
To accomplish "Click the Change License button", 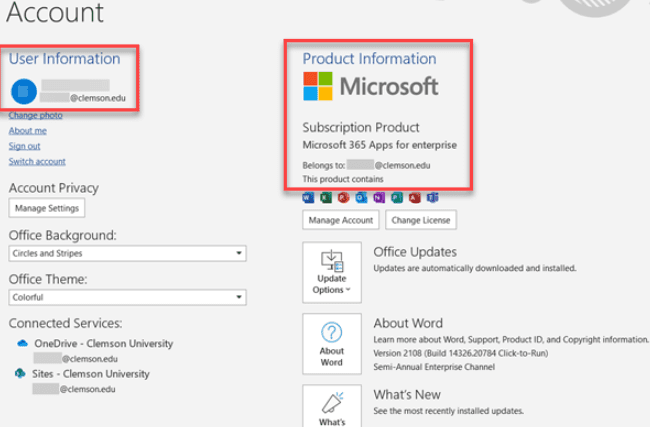I will pos(420,220).
